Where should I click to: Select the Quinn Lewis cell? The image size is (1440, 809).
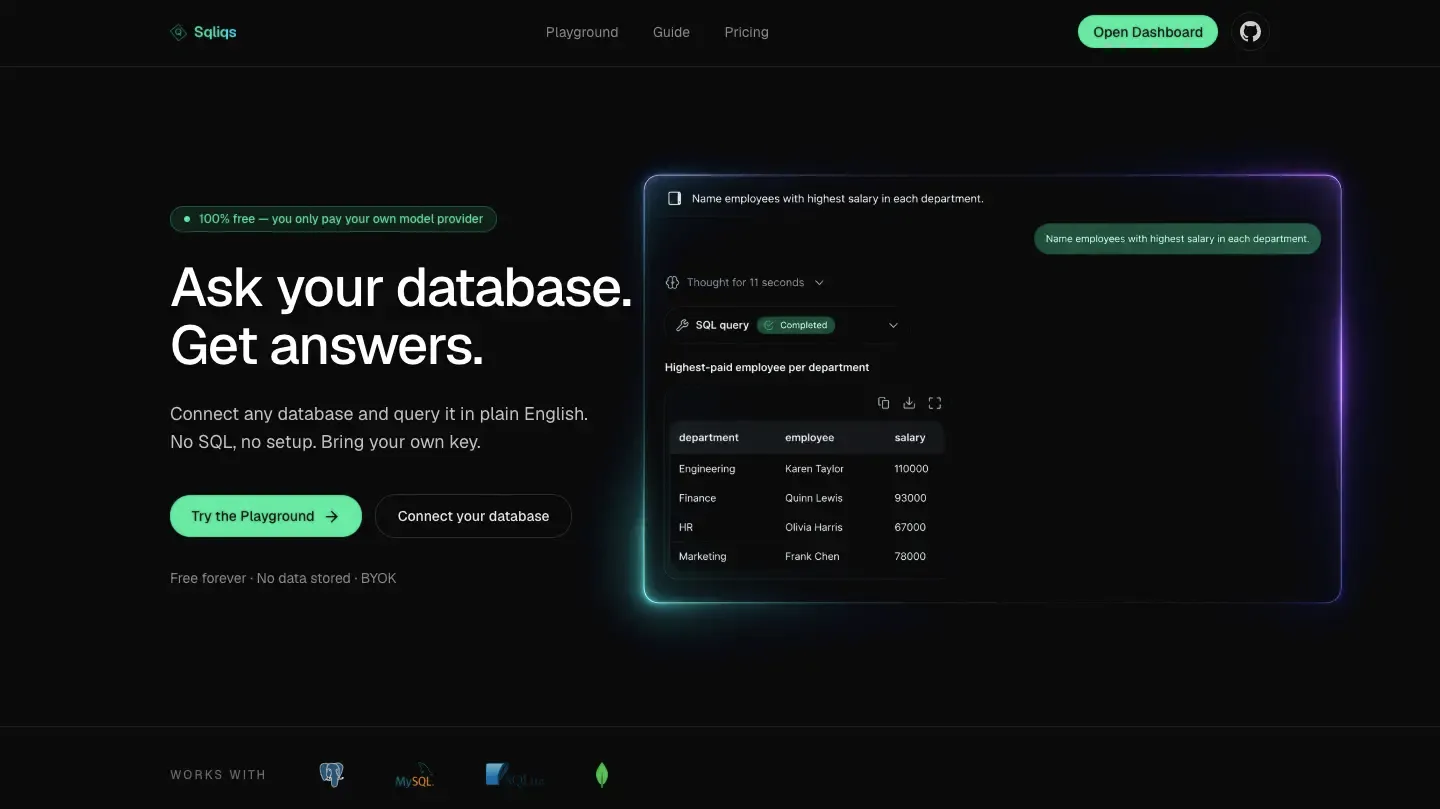[814, 498]
